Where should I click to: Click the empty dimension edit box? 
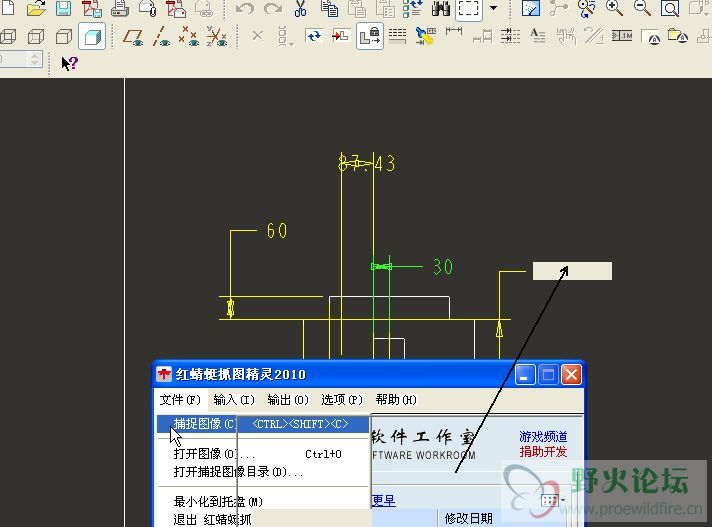(572, 271)
